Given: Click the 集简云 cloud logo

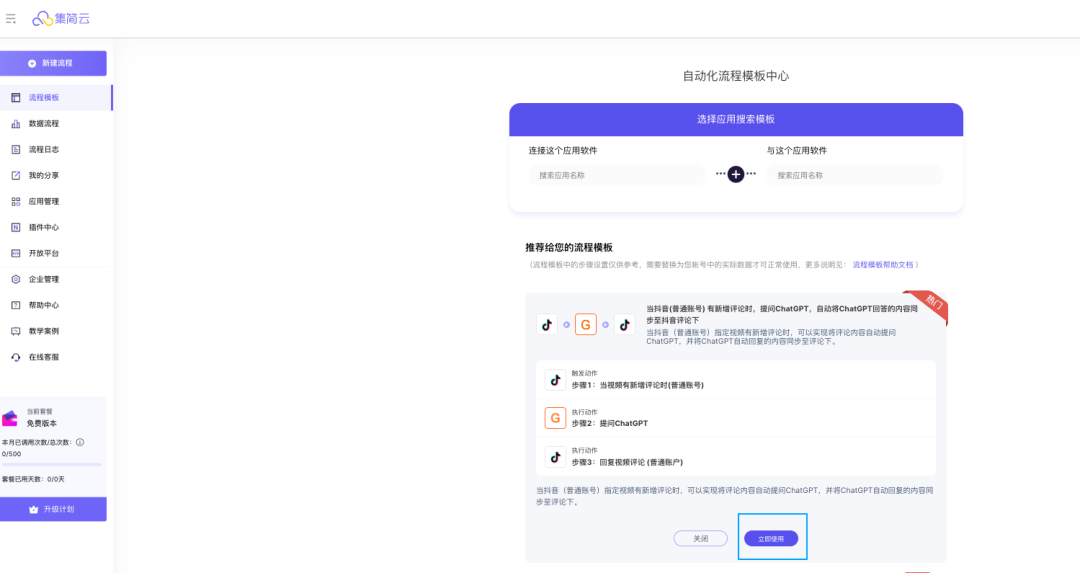Looking at the screenshot, I should pyautogui.click(x=61, y=19).
